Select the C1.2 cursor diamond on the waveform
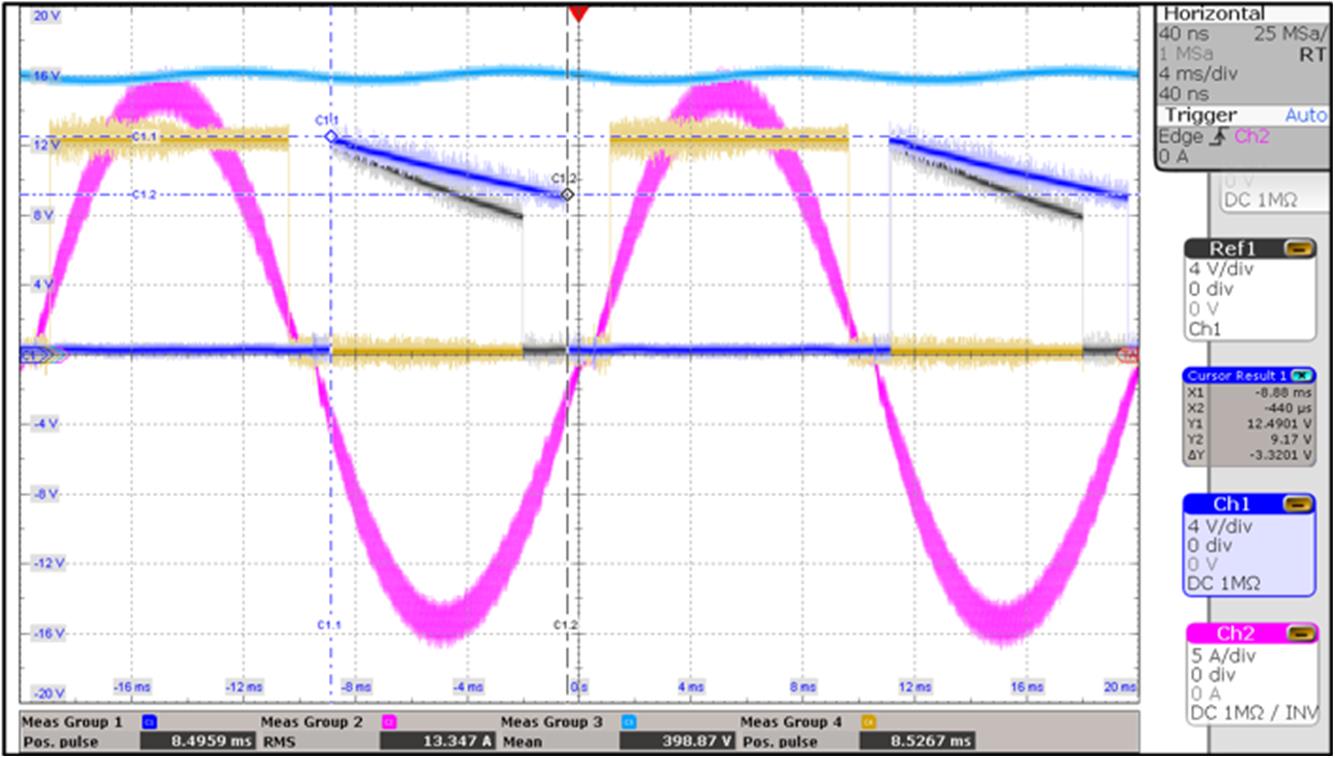The width and height of the screenshot is (1335, 758). coord(567,194)
